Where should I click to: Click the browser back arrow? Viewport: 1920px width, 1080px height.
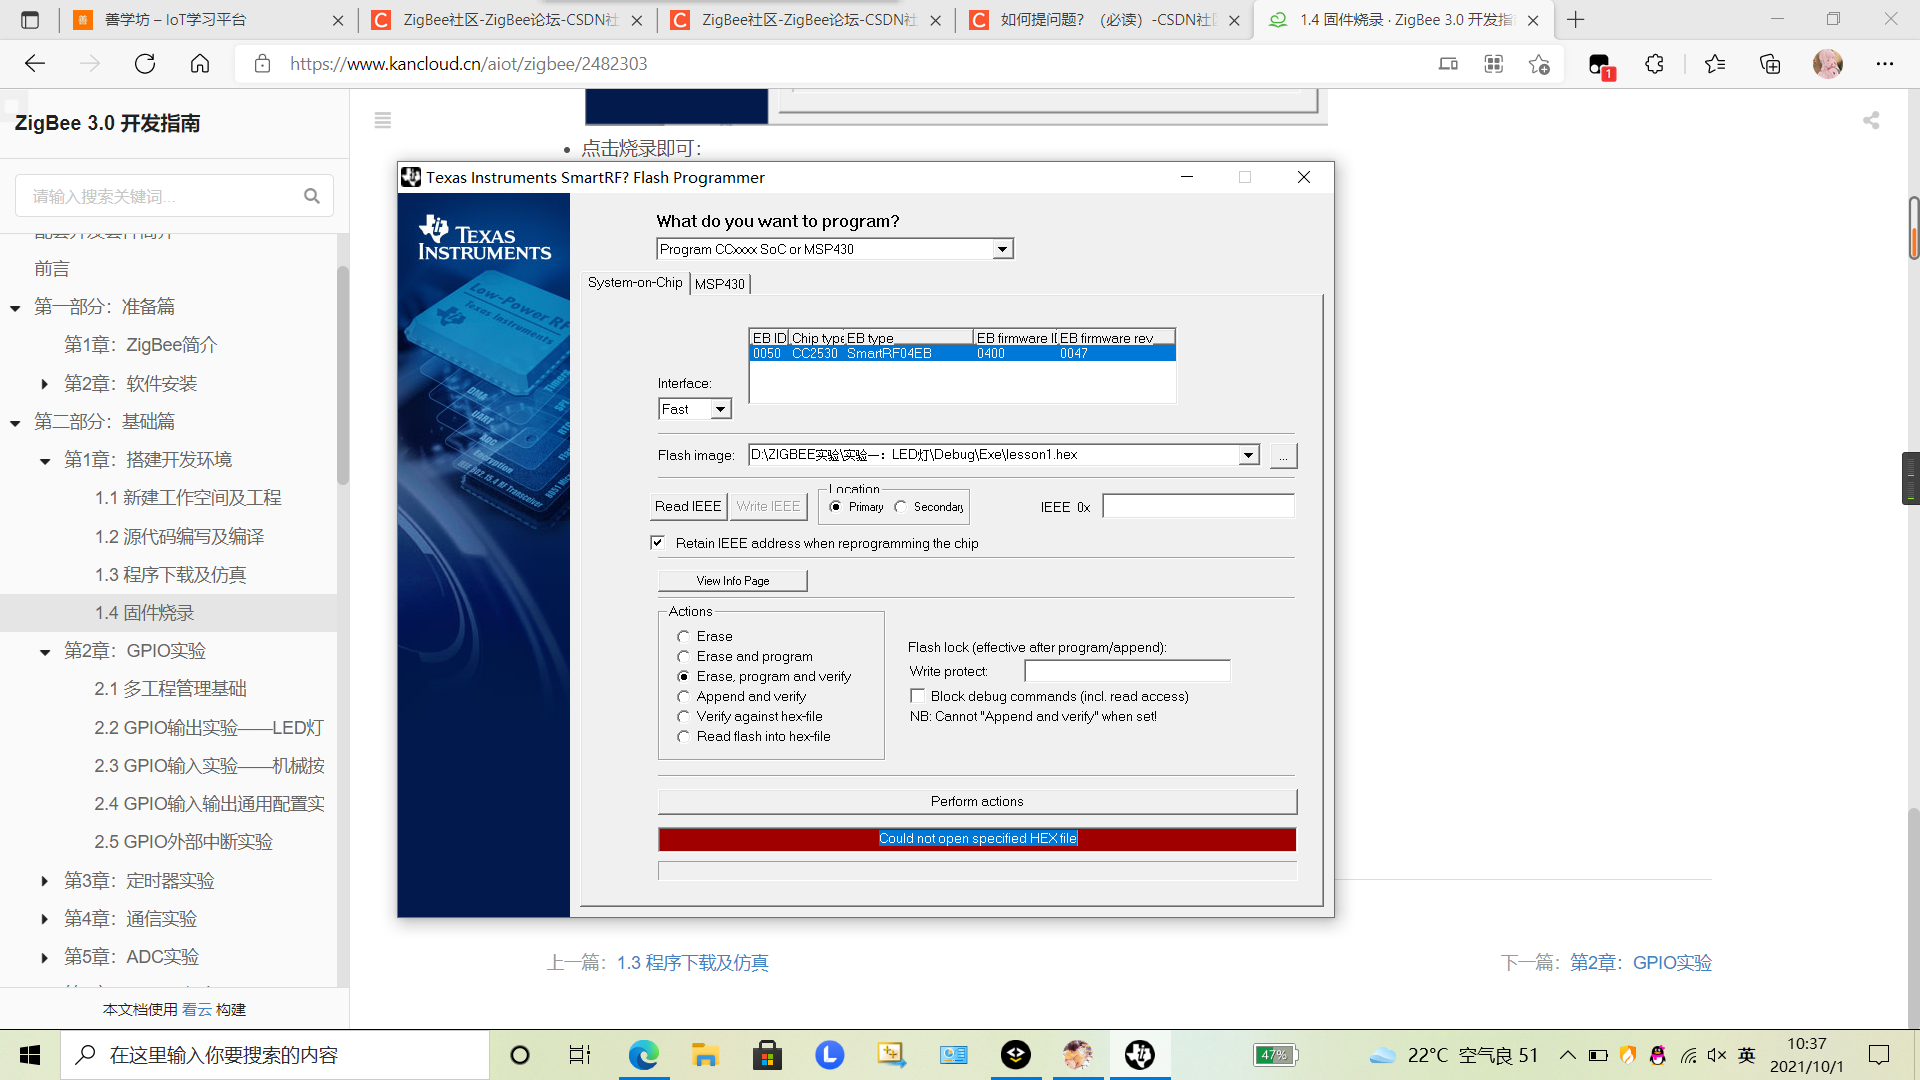click(35, 64)
